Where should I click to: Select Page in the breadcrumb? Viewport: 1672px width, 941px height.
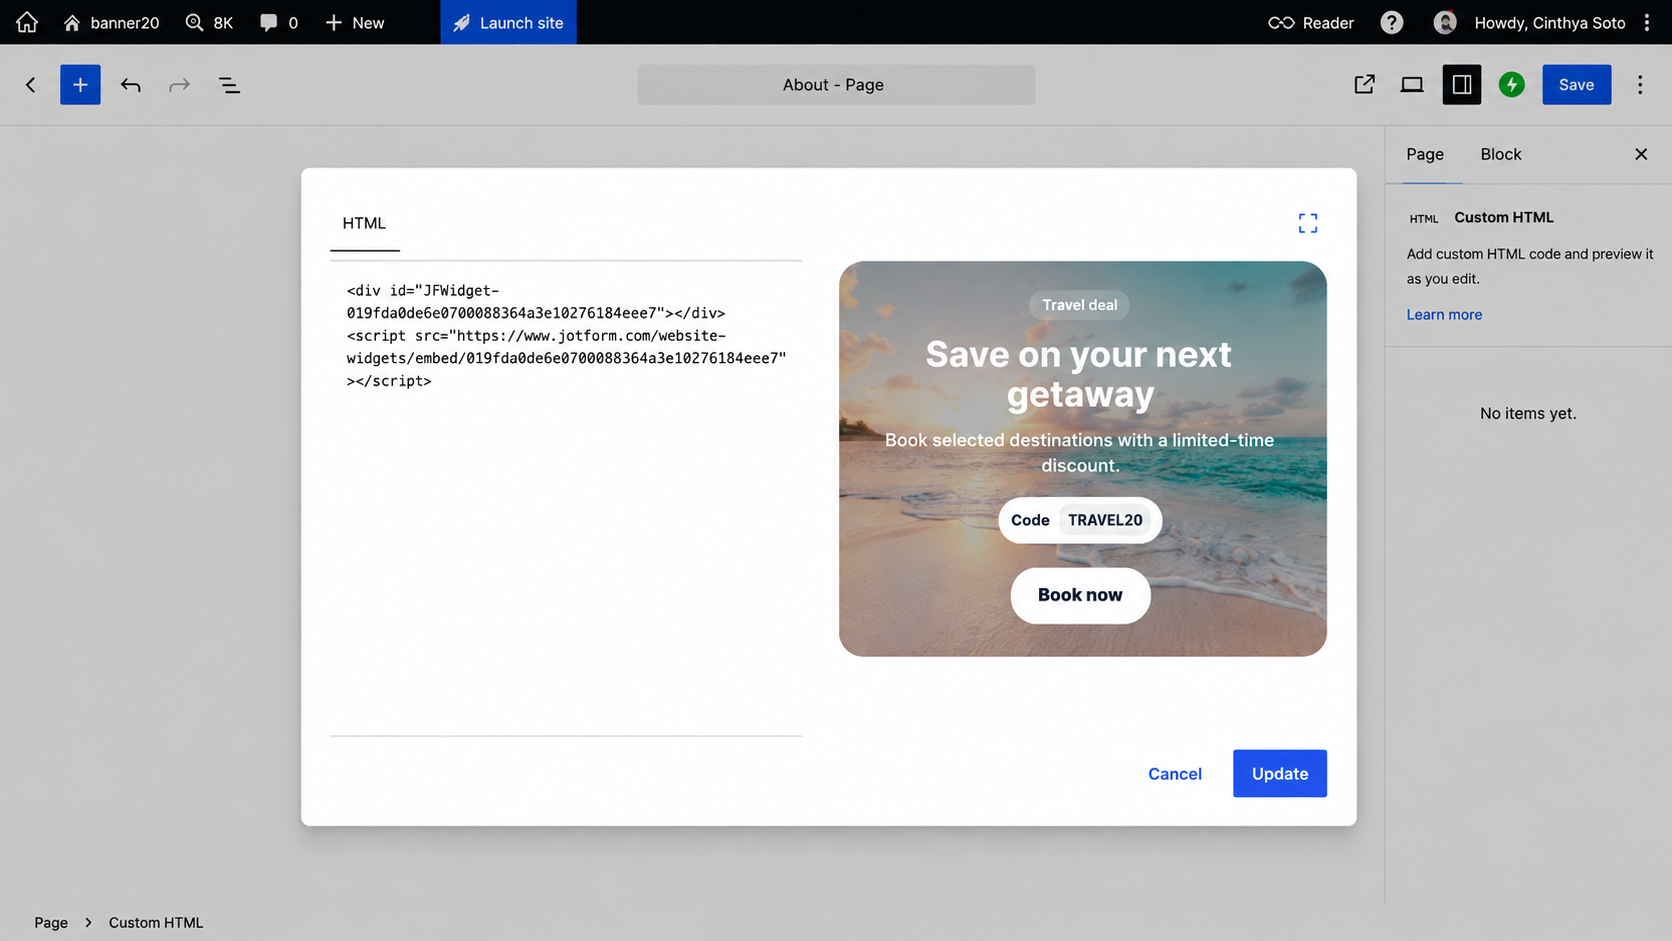click(51, 923)
